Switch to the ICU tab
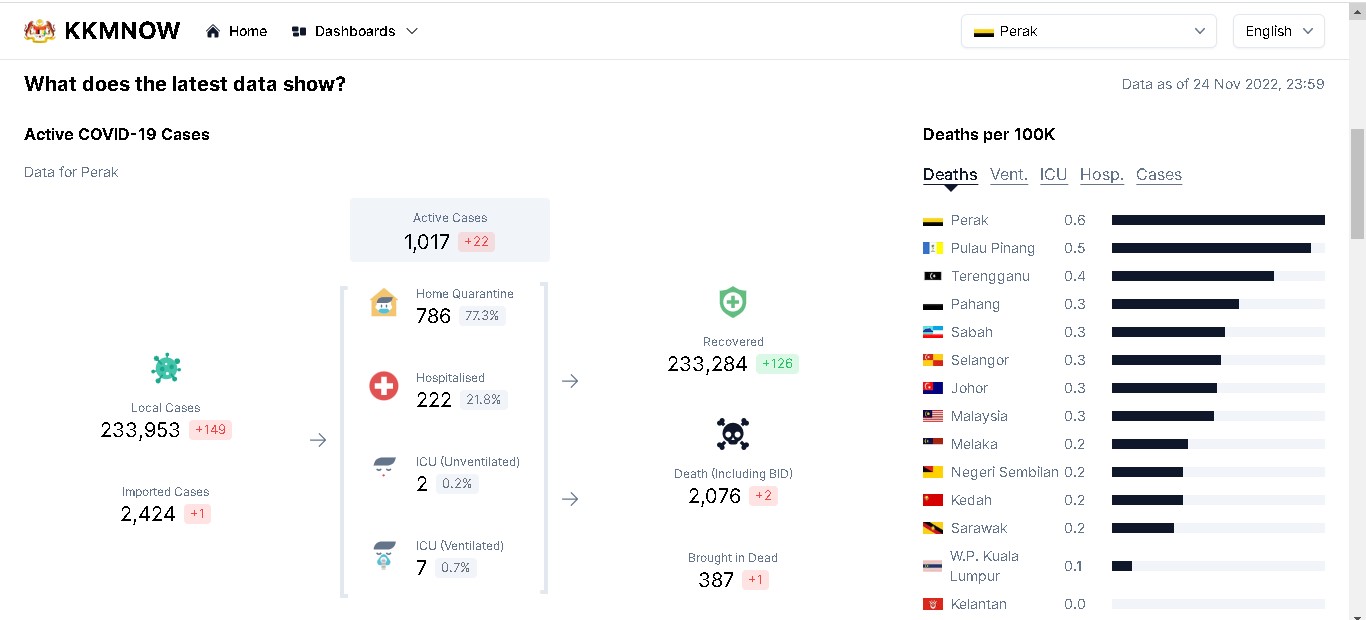 [1053, 174]
